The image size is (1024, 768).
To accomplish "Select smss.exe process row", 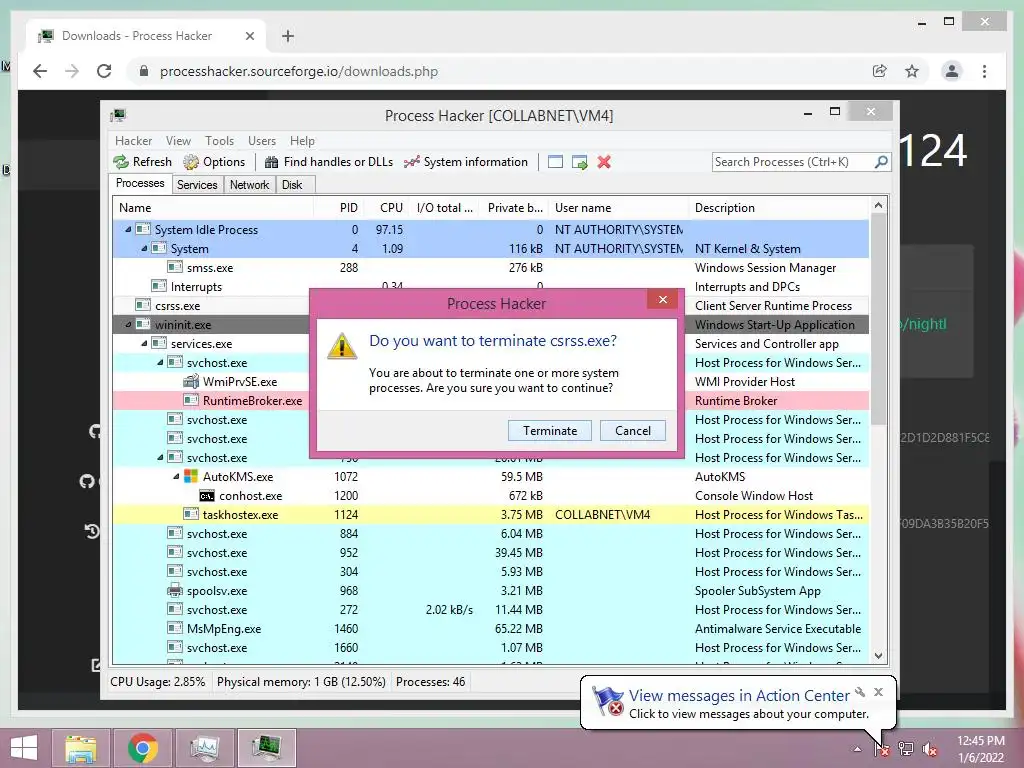I will coord(490,268).
